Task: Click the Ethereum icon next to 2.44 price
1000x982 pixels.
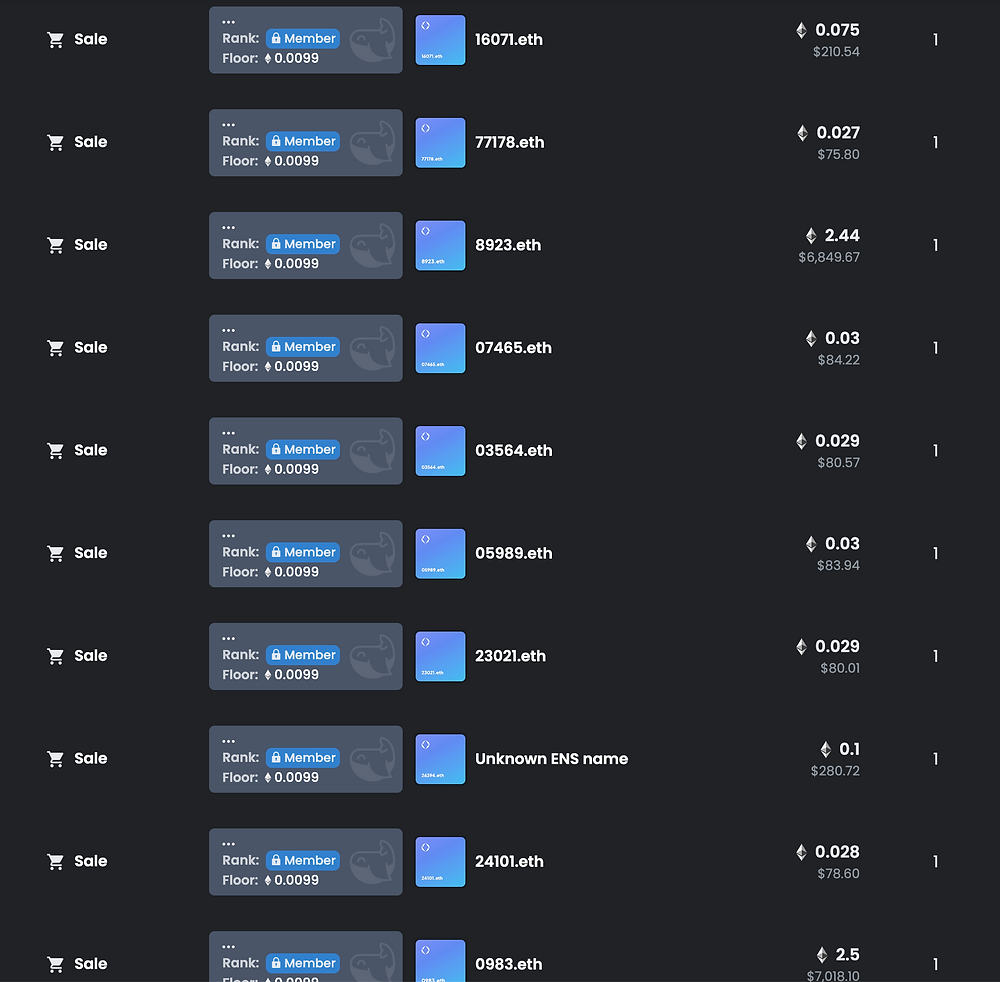Action: pos(811,236)
